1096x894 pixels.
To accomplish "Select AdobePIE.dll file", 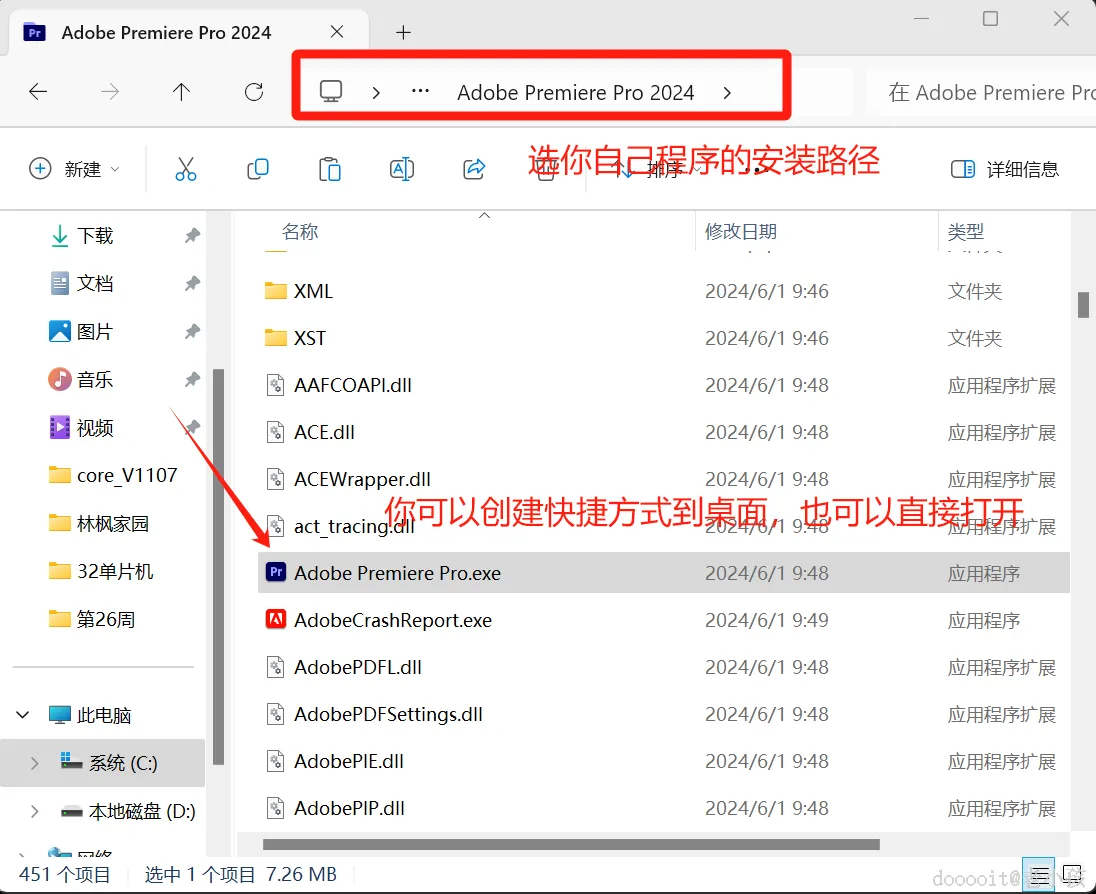I will pyautogui.click(x=335, y=760).
